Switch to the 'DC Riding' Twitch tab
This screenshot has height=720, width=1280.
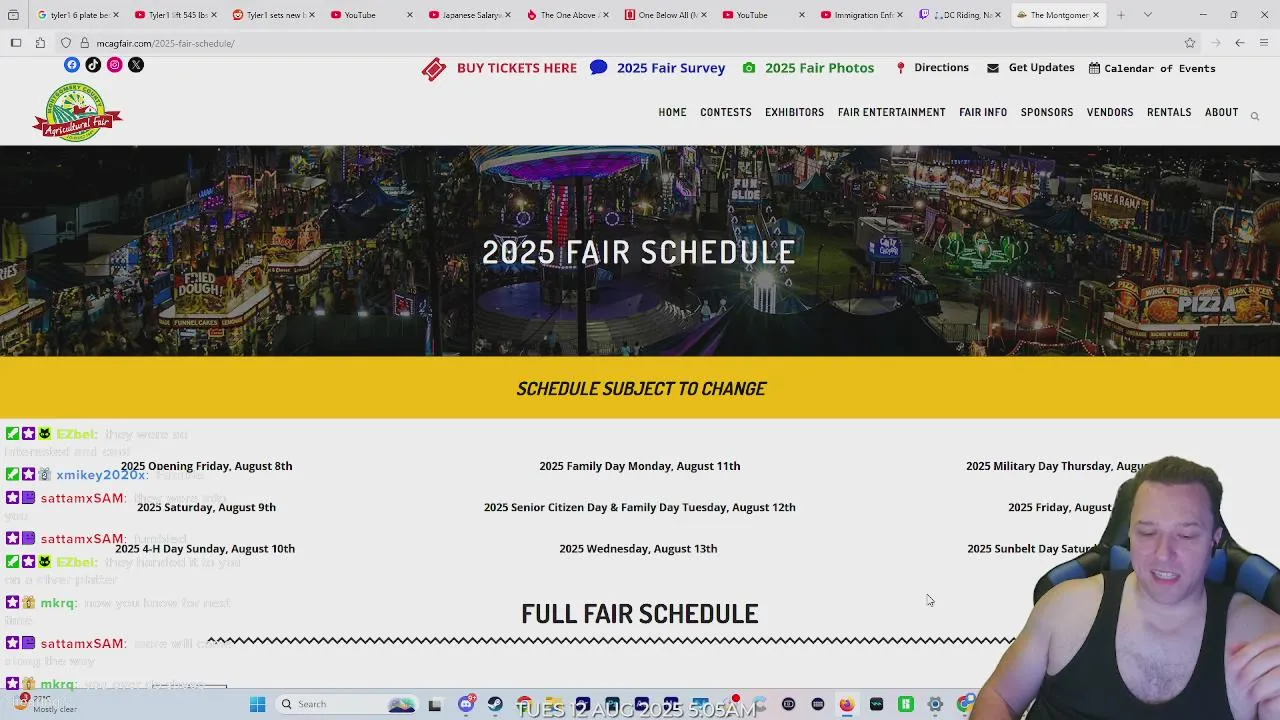(958, 15)
